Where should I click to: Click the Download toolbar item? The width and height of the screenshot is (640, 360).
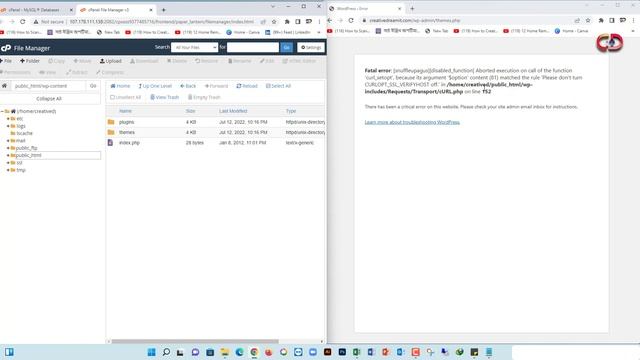point(144,61)
